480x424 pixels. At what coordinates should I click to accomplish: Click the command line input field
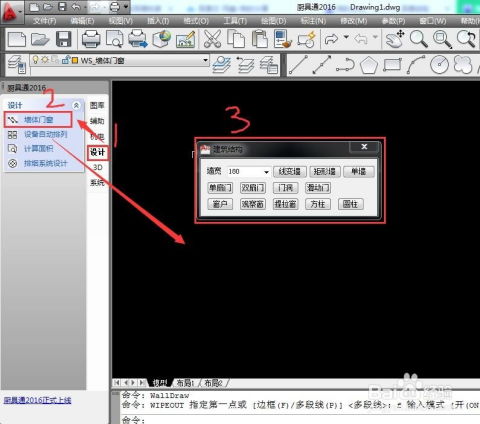click(300, 419)
